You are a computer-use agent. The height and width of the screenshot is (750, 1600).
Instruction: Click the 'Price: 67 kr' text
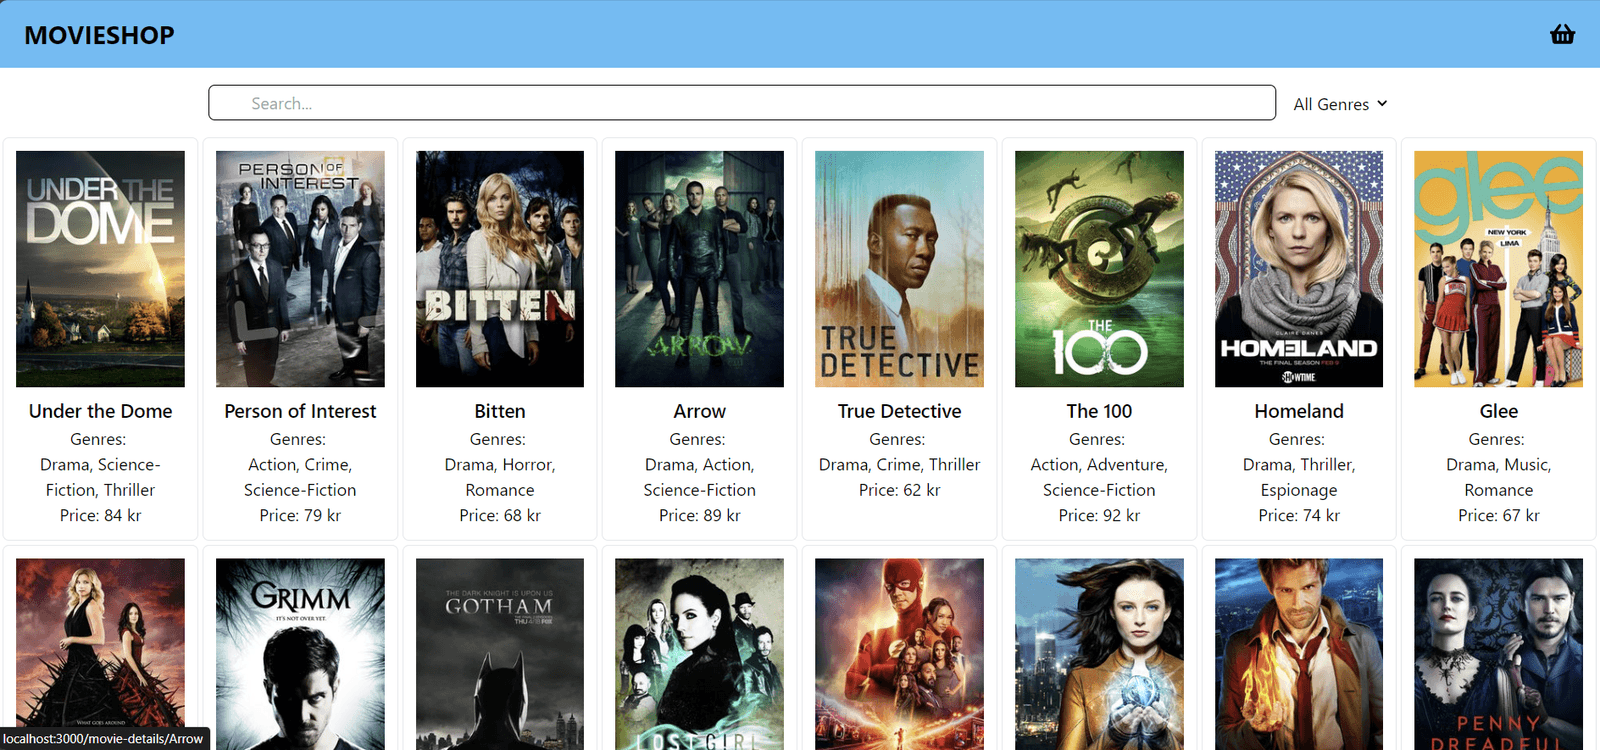click(x=1498, y=516)
